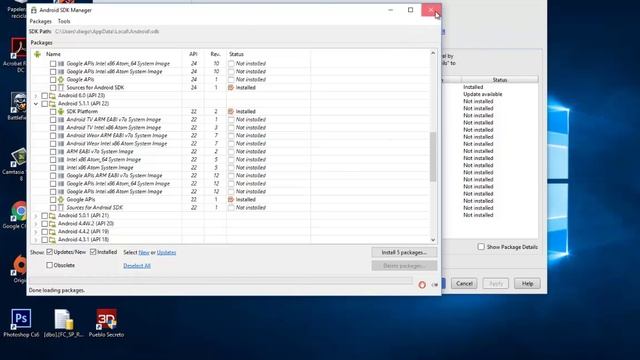The height and width of the screenshot is (360, 640).
Task: Toggle the Installed filter checkbox
Action: pos(93,252)
